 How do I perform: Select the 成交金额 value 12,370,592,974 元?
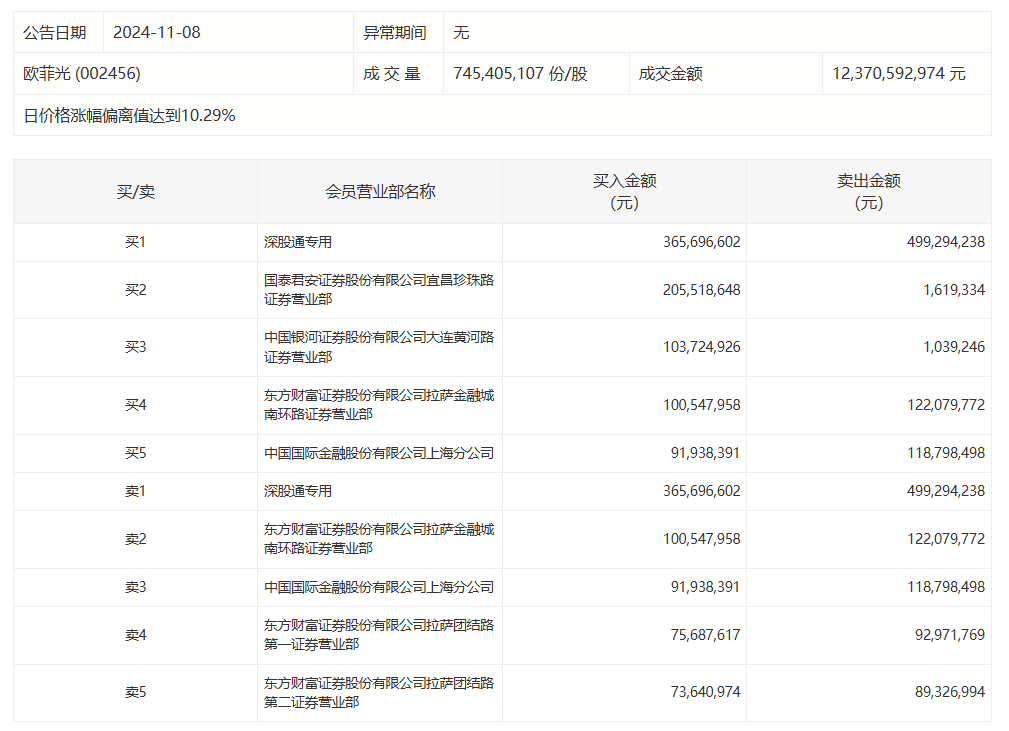click(898, 74)
